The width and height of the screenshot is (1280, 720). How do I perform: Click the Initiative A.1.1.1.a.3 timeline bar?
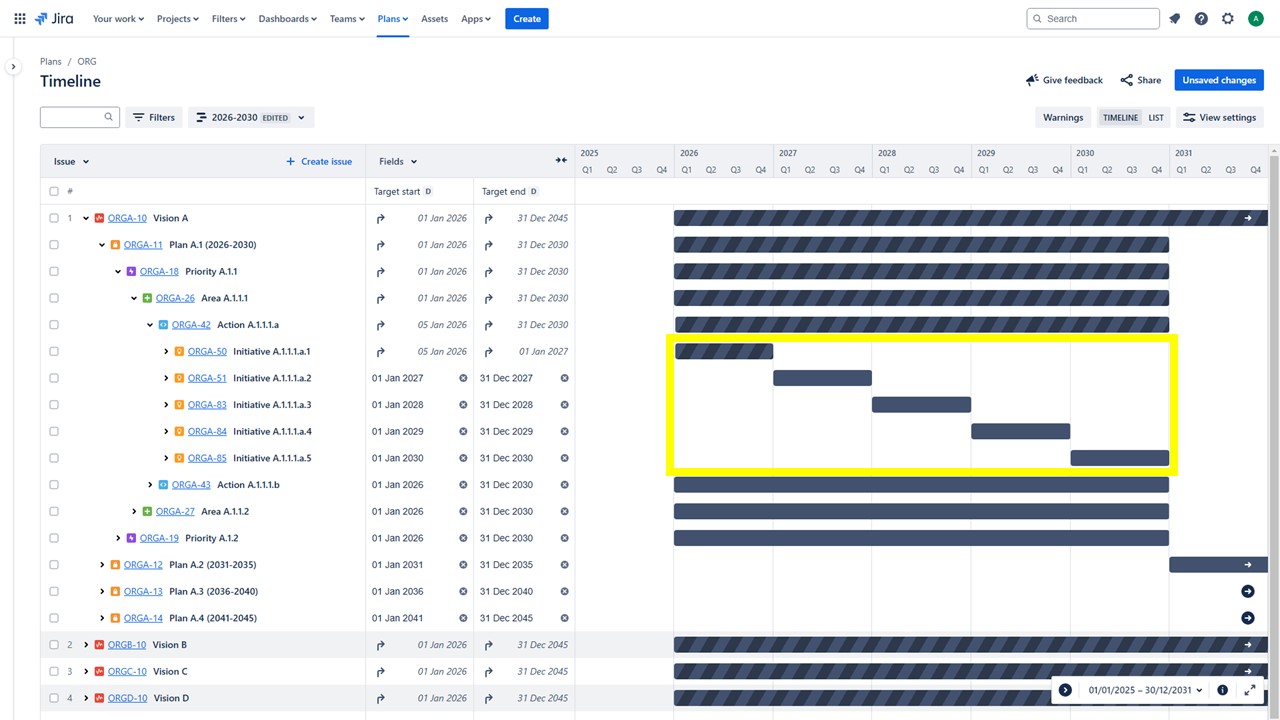click(921, 405)
